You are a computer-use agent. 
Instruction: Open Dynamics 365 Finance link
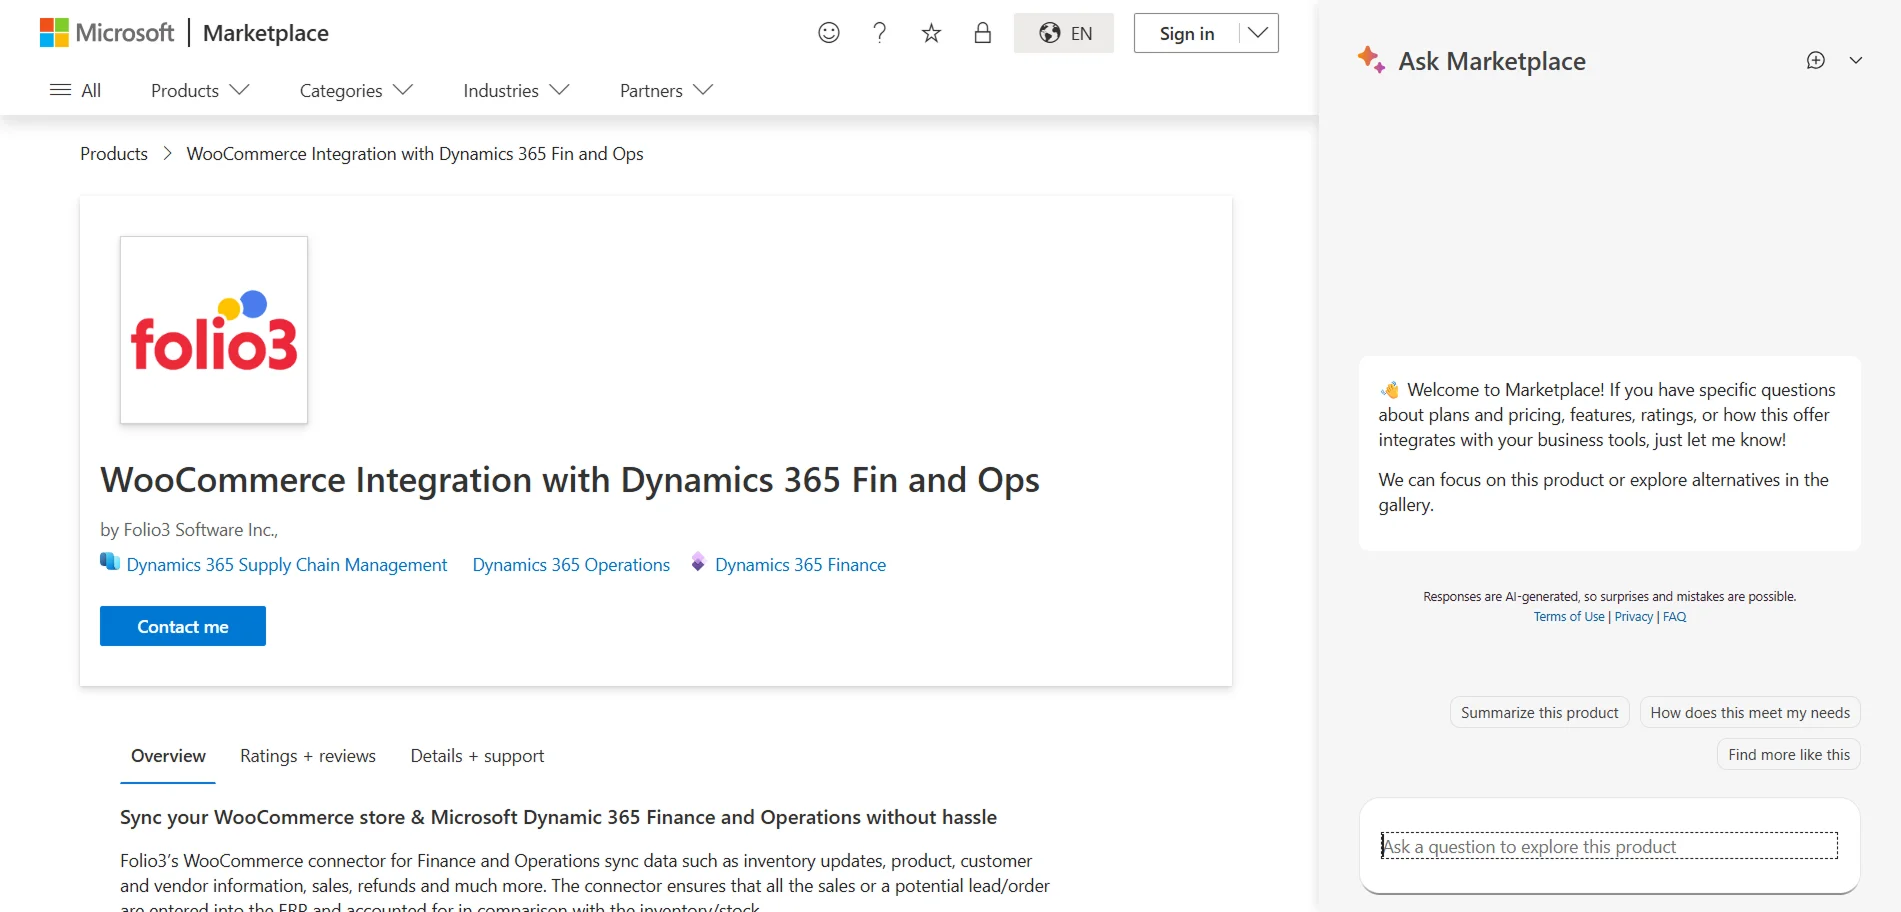[800, 565]
